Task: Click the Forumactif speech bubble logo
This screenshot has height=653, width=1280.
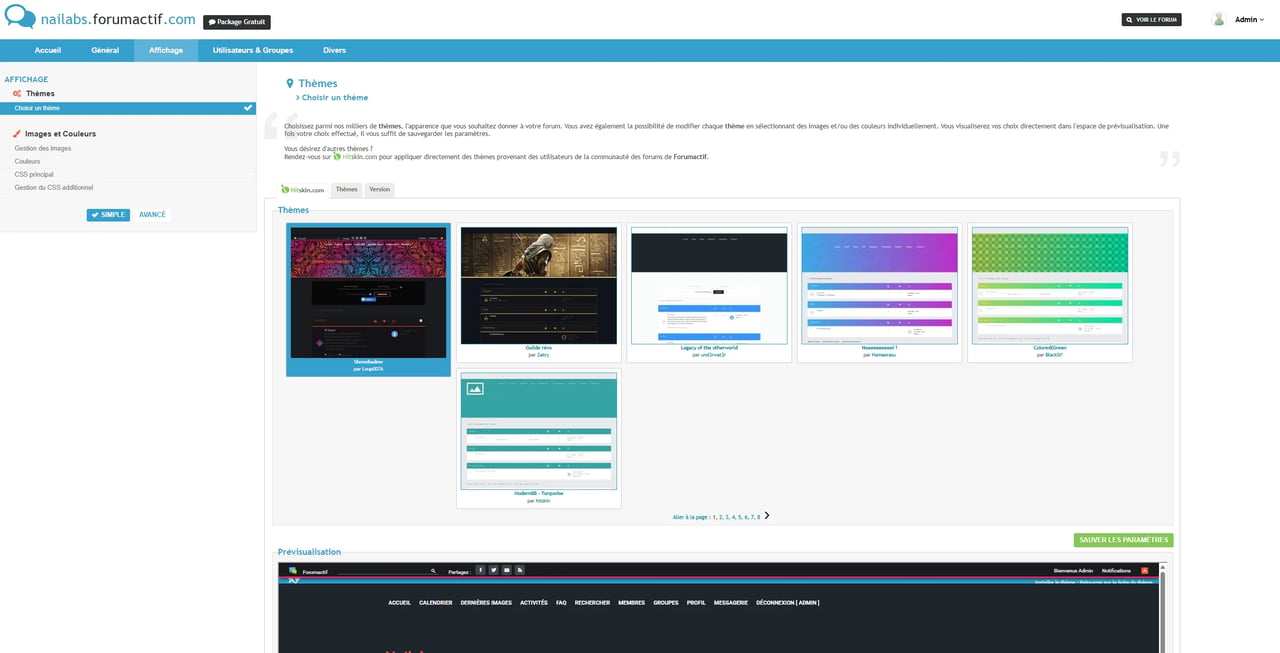Action: pyautogui.click(x=20, y=18)
